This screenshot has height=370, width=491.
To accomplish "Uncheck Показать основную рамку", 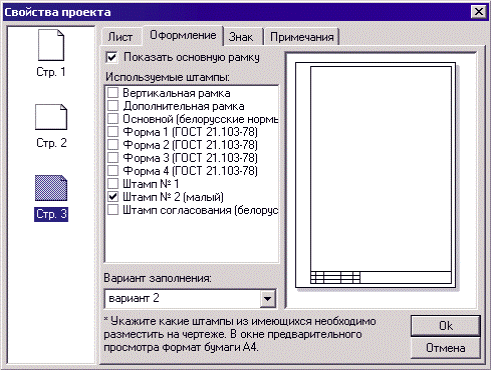I will point(112,57).
